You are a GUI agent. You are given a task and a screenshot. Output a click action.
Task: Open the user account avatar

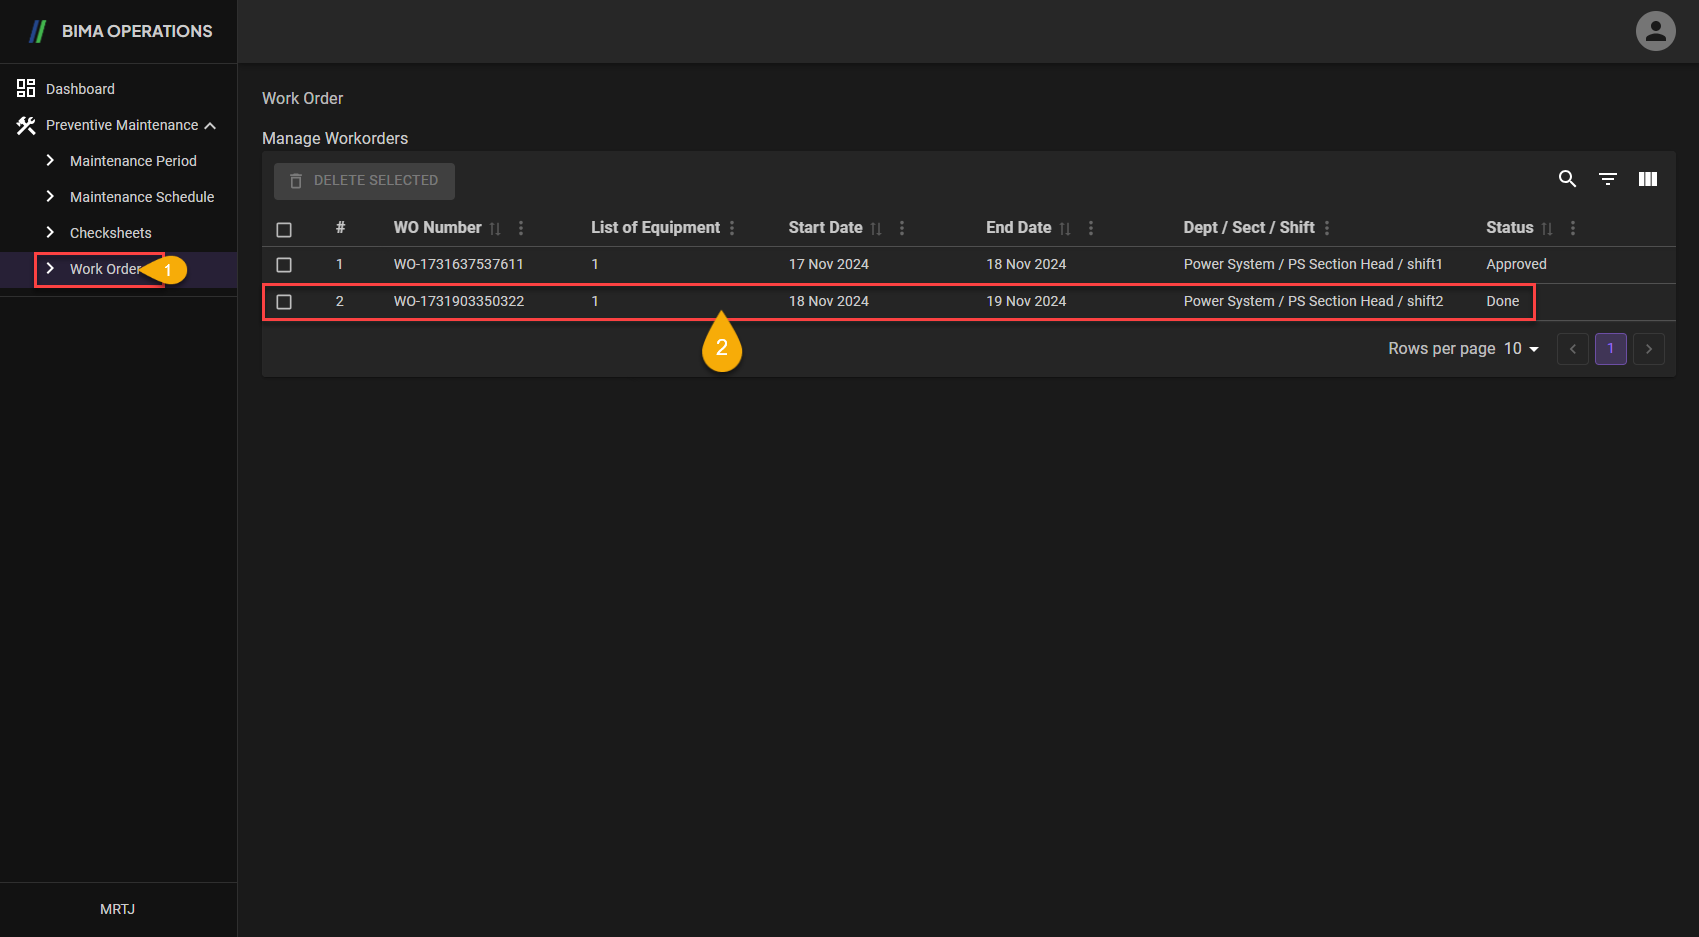(x=1655, y=31)
